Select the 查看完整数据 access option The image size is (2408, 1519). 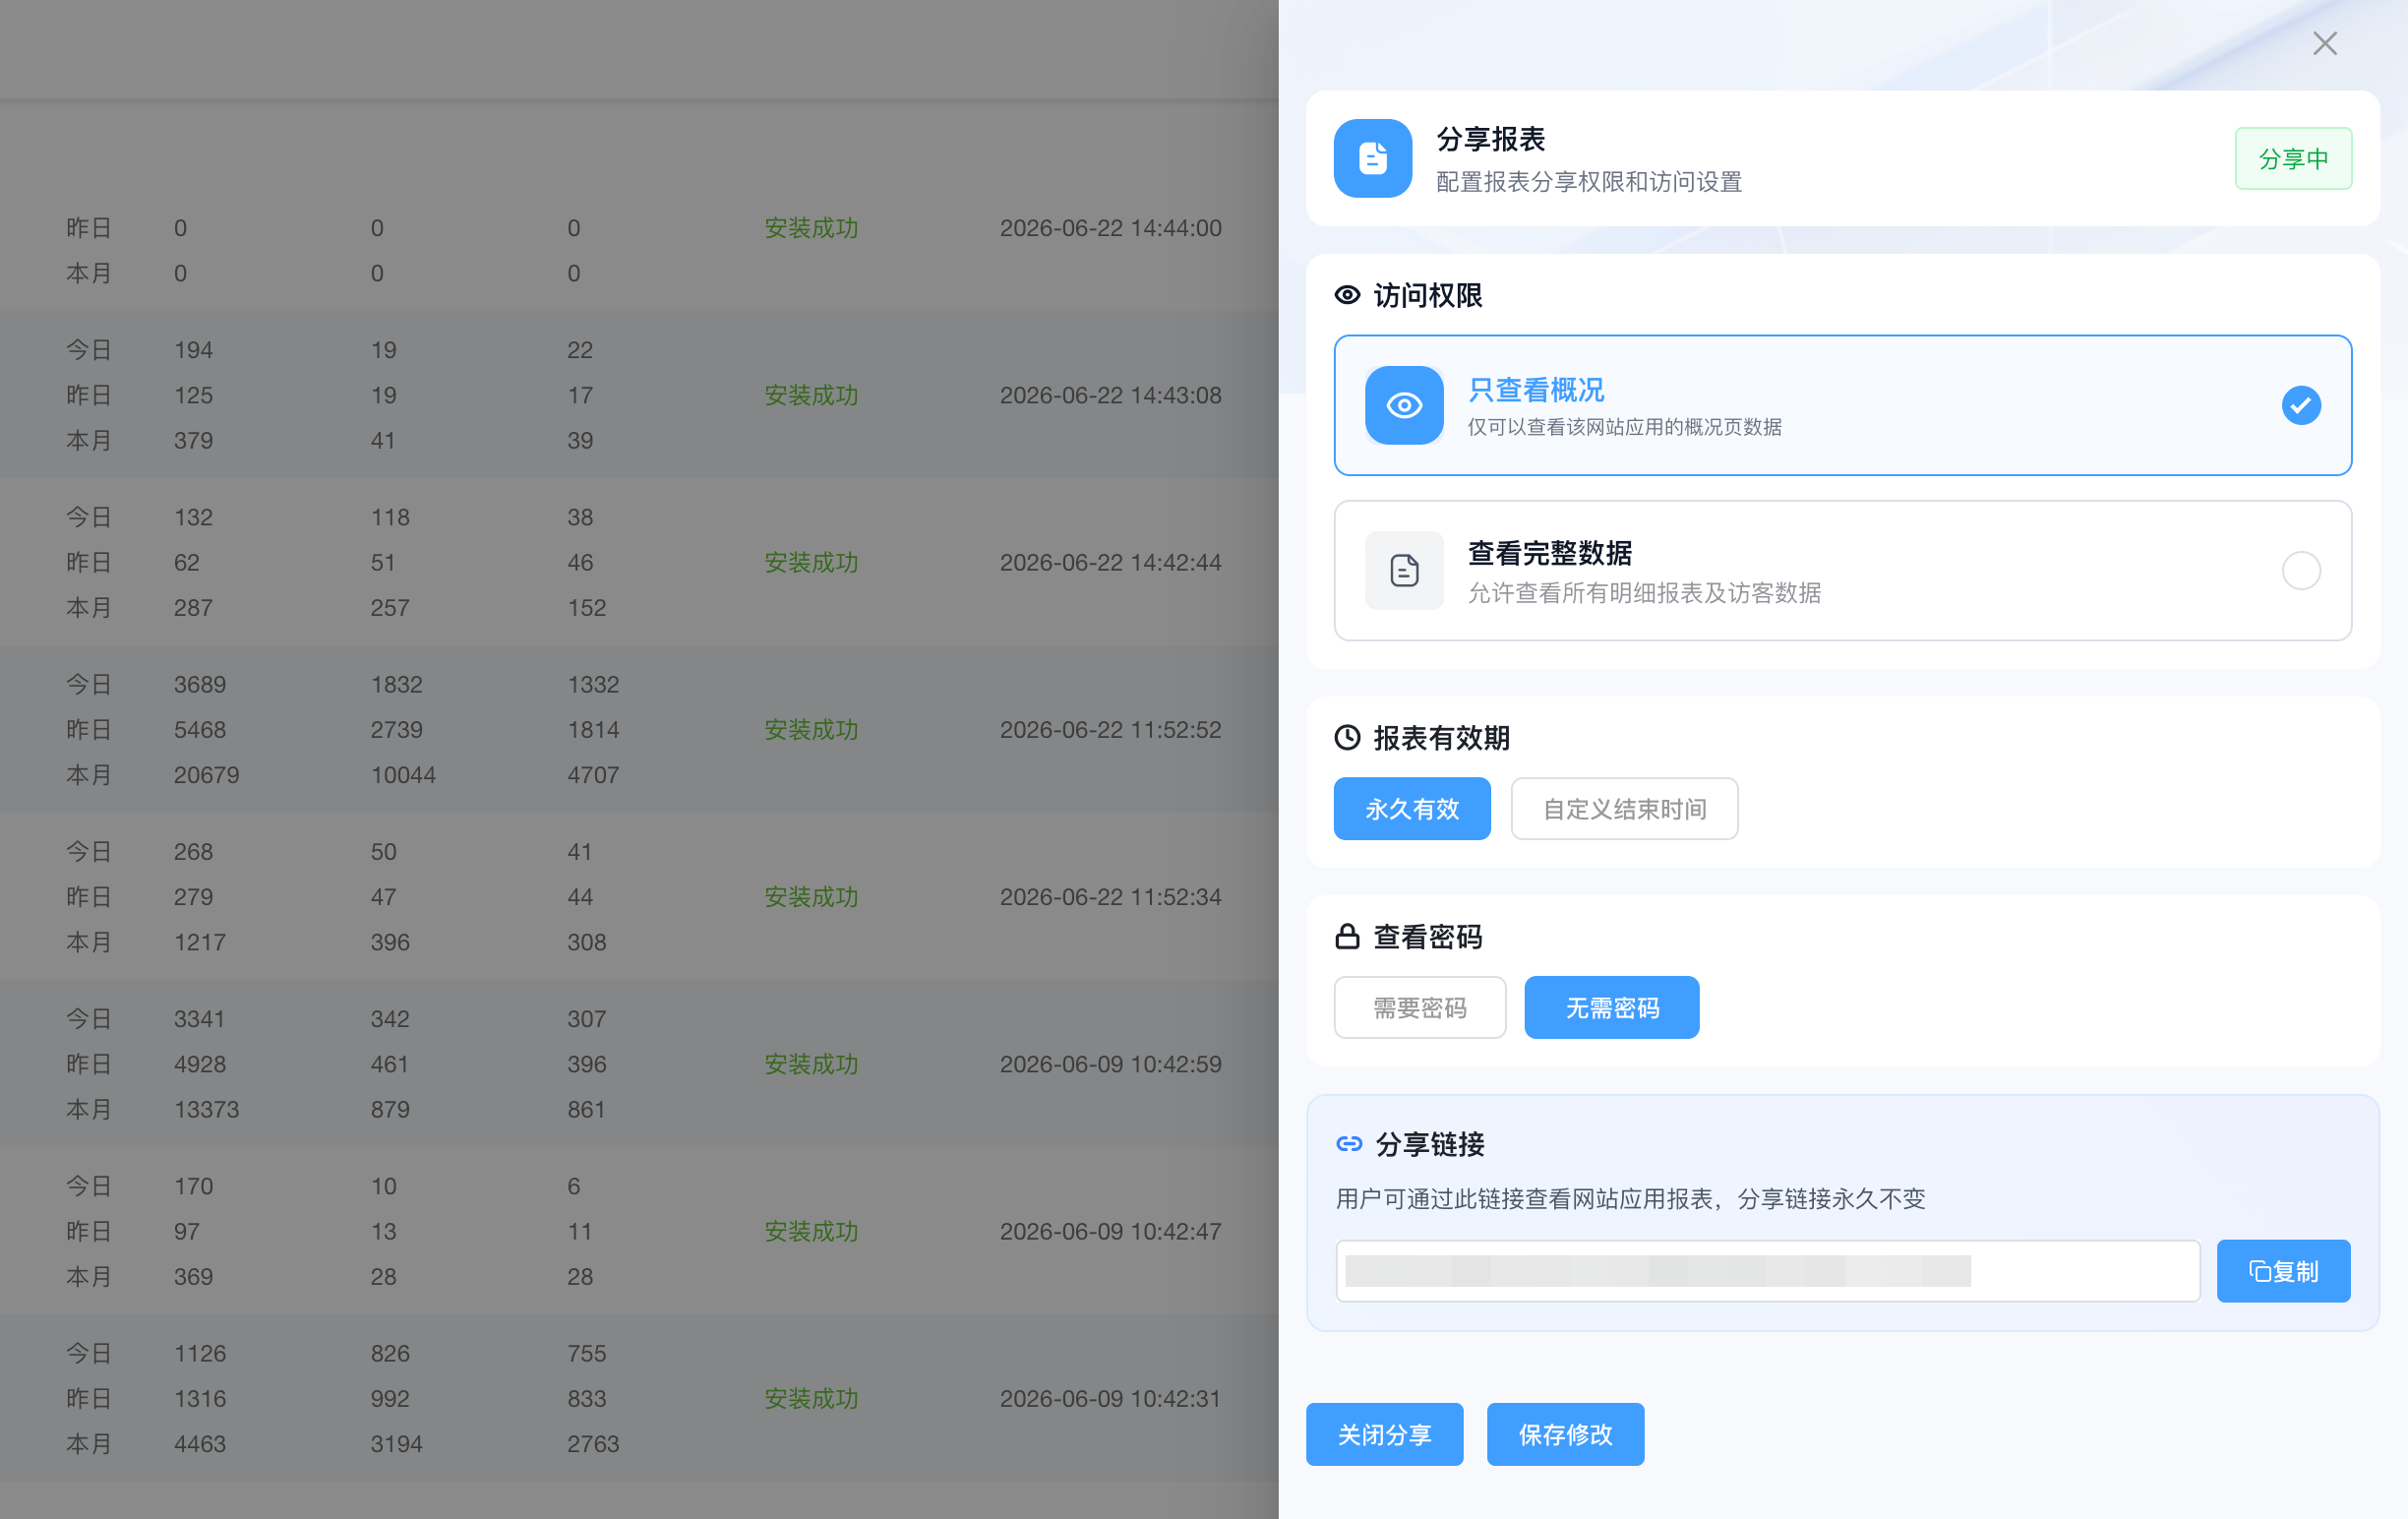[x=1842, y=570]
